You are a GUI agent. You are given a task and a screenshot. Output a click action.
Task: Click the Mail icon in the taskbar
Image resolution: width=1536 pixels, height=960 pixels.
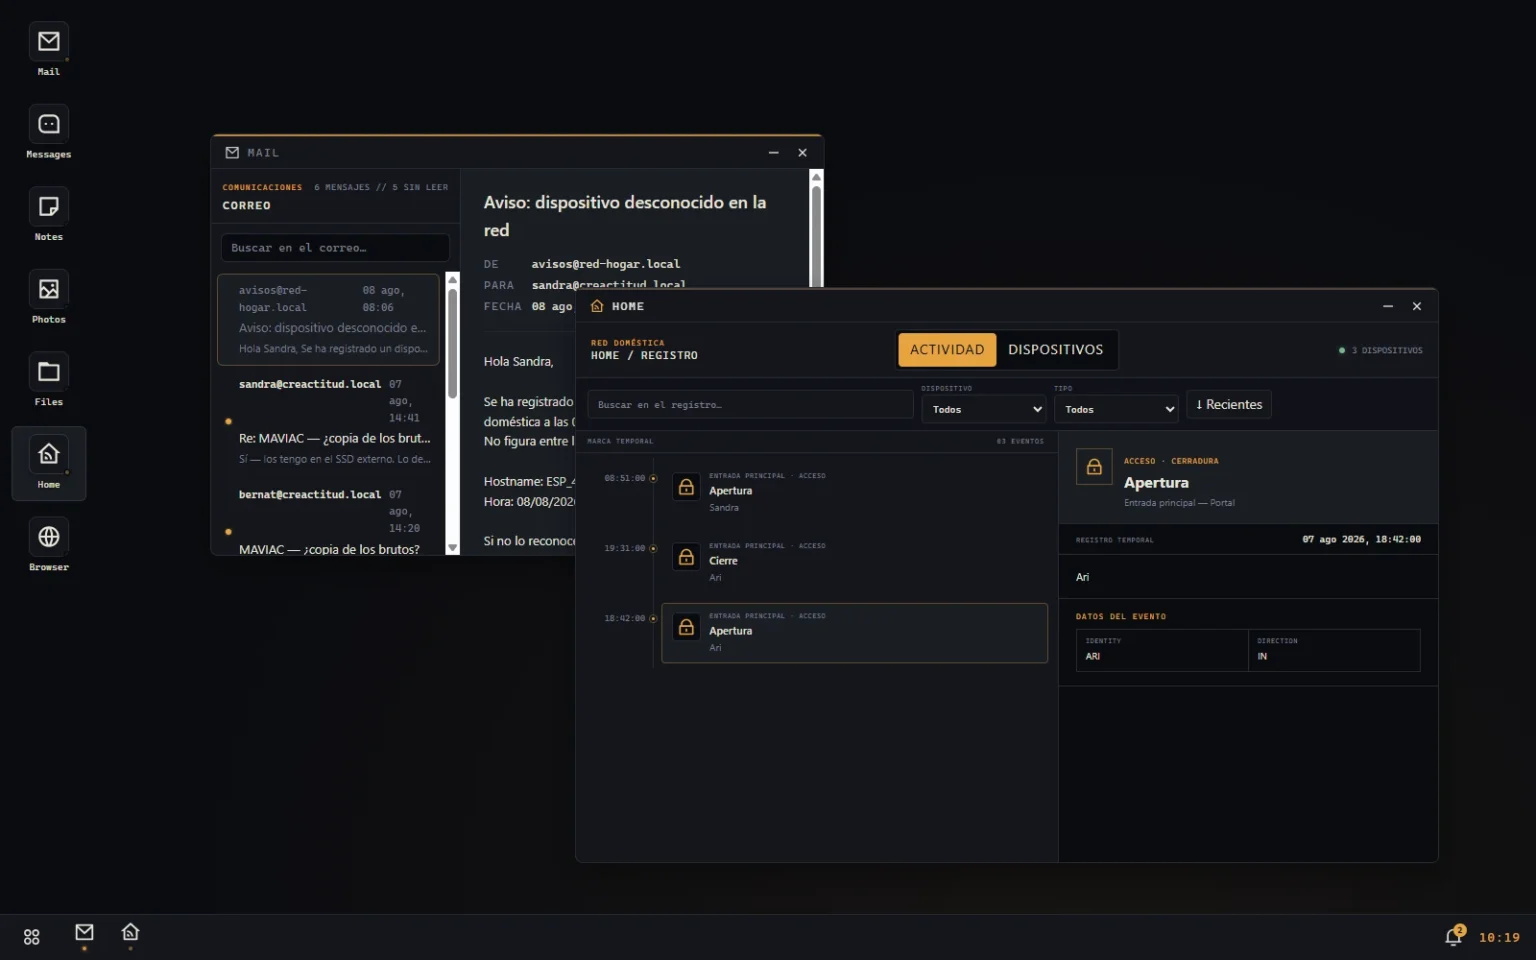pos(84,933)
